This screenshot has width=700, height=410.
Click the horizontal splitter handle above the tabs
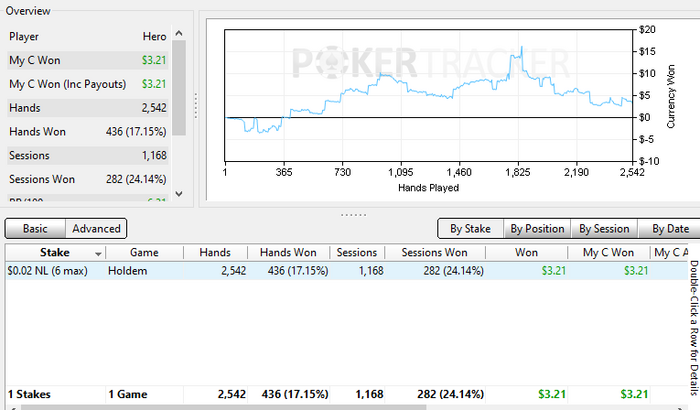(x=354, y=215)
